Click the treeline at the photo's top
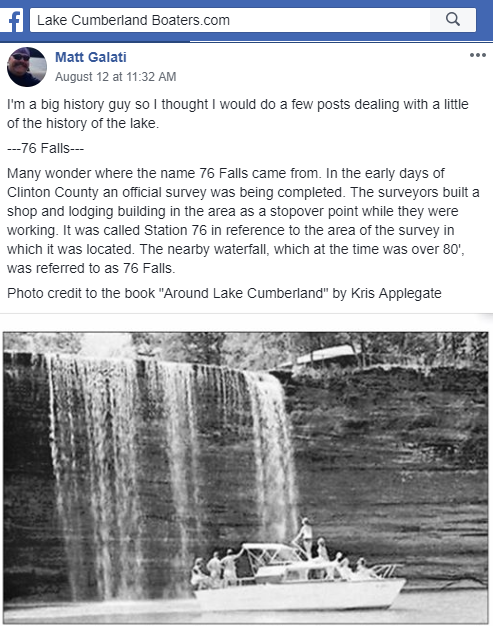This screenshot has height=626, width=494. pos(246,343)
